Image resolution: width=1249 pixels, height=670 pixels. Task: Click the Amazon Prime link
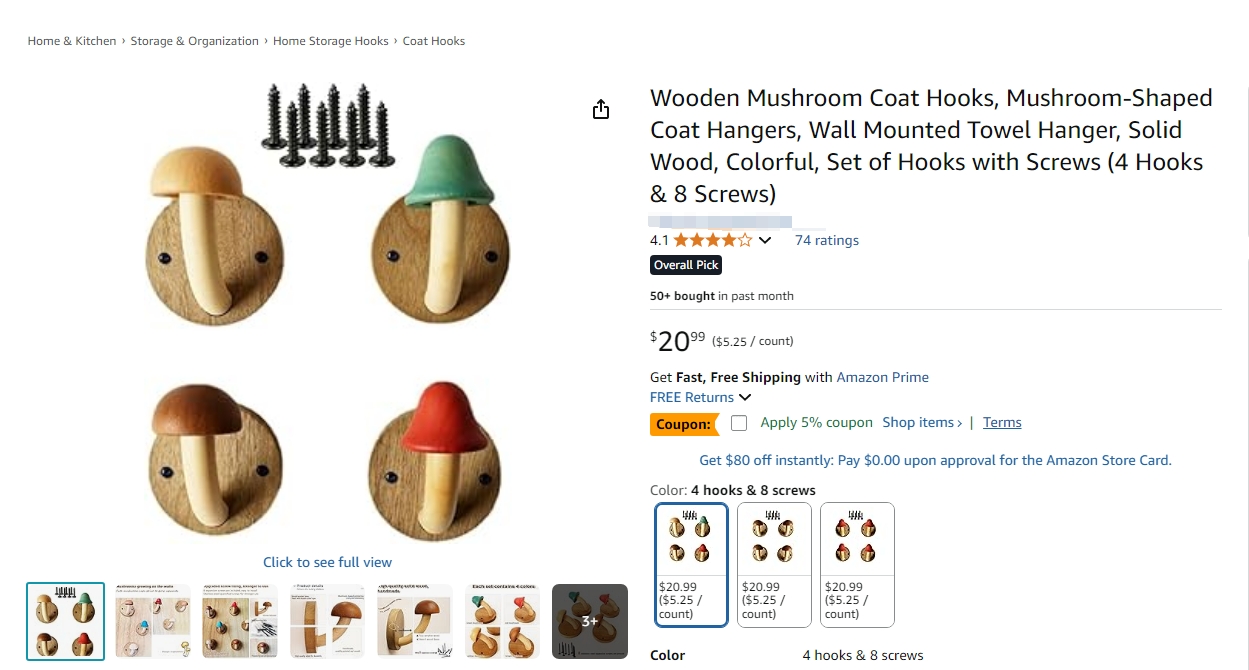883,377
